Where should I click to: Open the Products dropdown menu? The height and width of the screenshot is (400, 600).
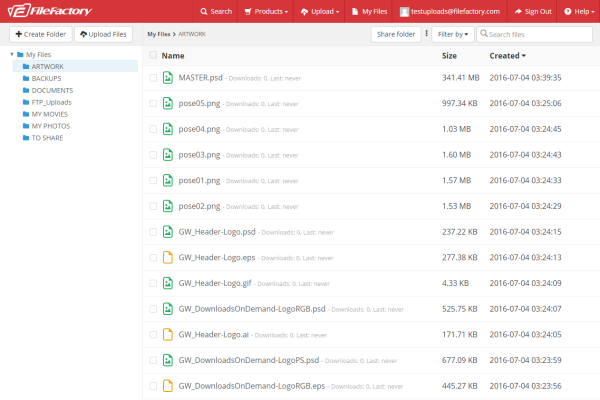click(x=265, y=11)
